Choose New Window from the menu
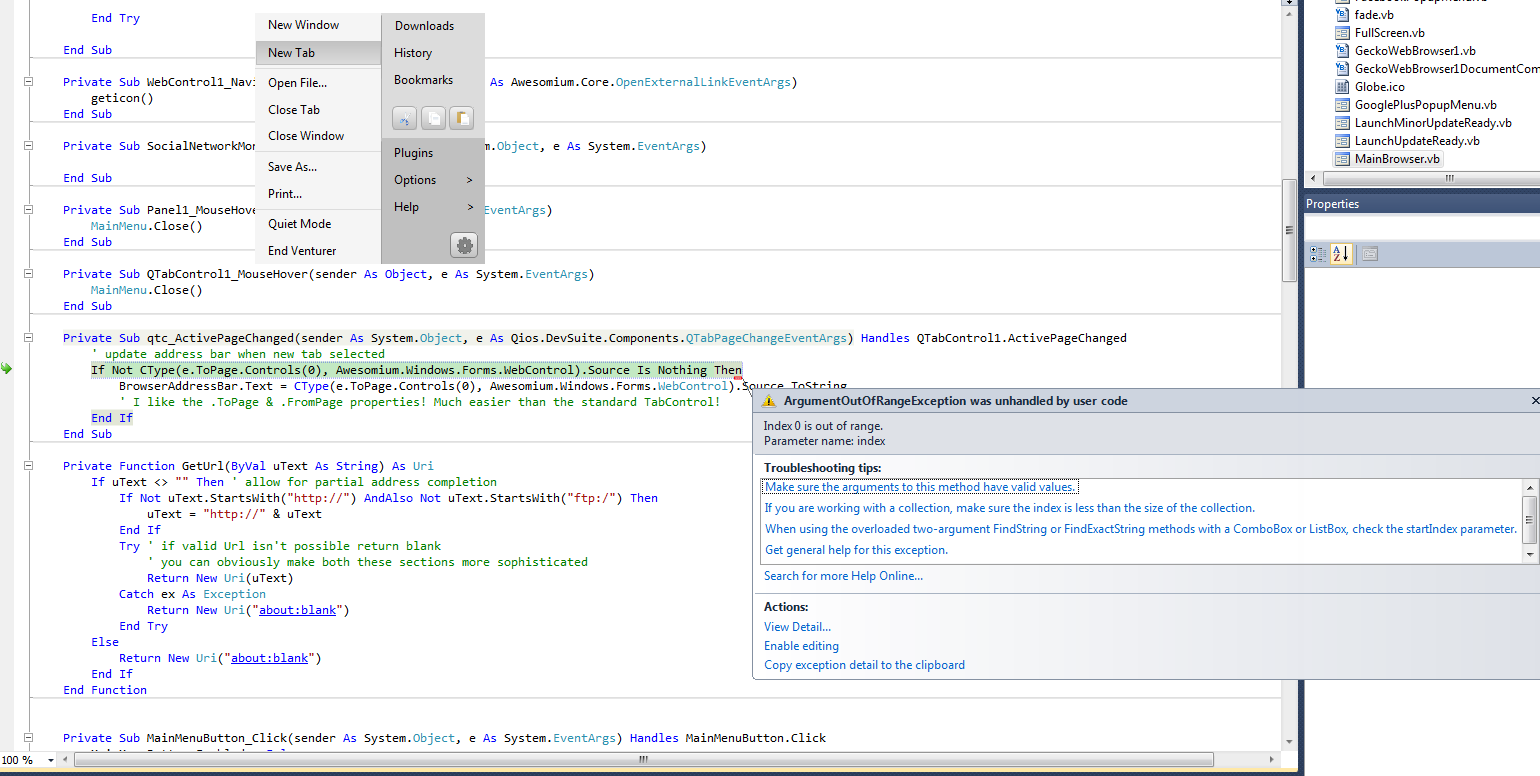The height and width of the screenshot is (776, 1540). [303, 25]
